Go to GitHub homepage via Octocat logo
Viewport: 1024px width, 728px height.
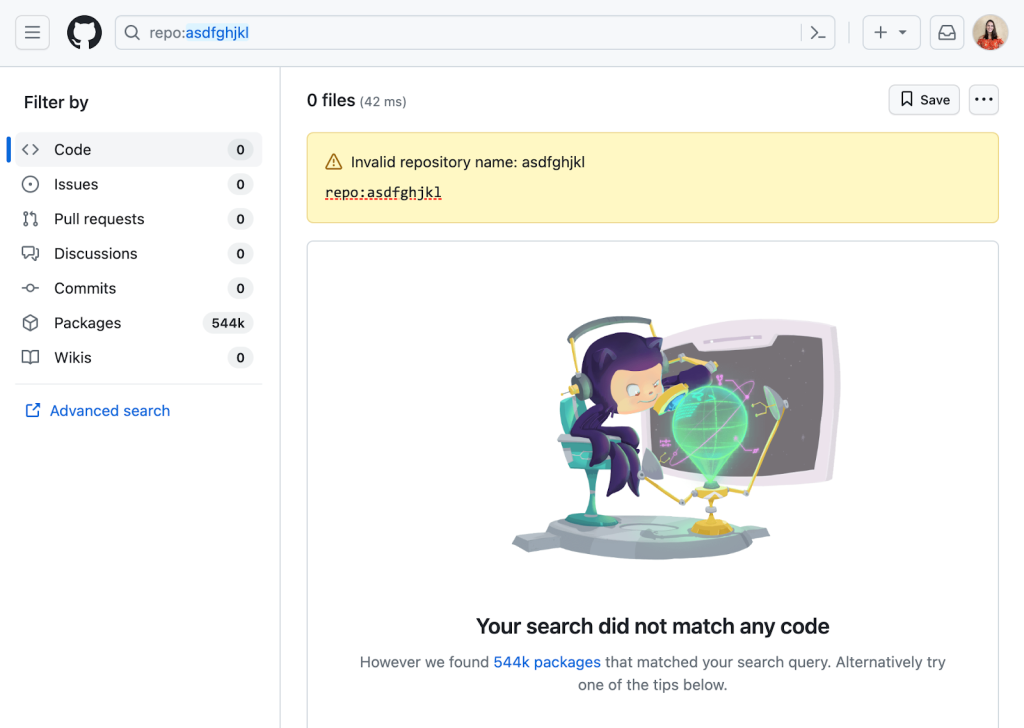pos(85,33)
